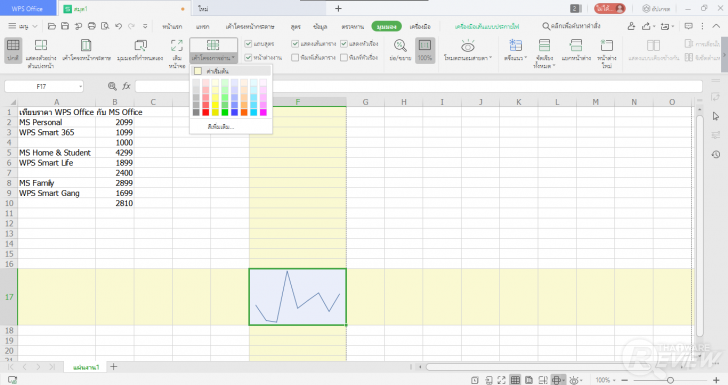The width and height of the screenshot is (728, 385).
Task: Expand the Menu hamburger dropdown
Action: point(23,26)
